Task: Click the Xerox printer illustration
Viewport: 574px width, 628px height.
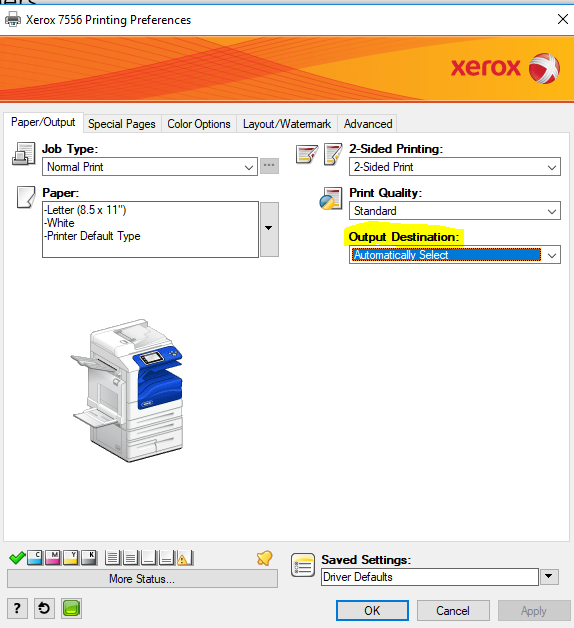Action: [127, 390]
